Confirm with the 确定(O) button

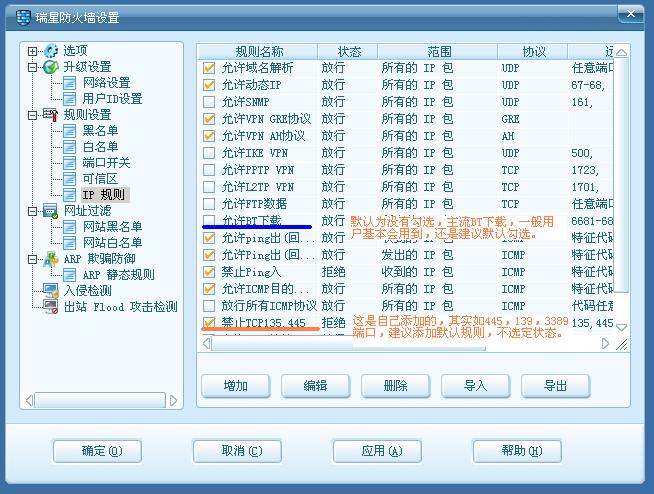pyautogui.click(x=98, y=451)
